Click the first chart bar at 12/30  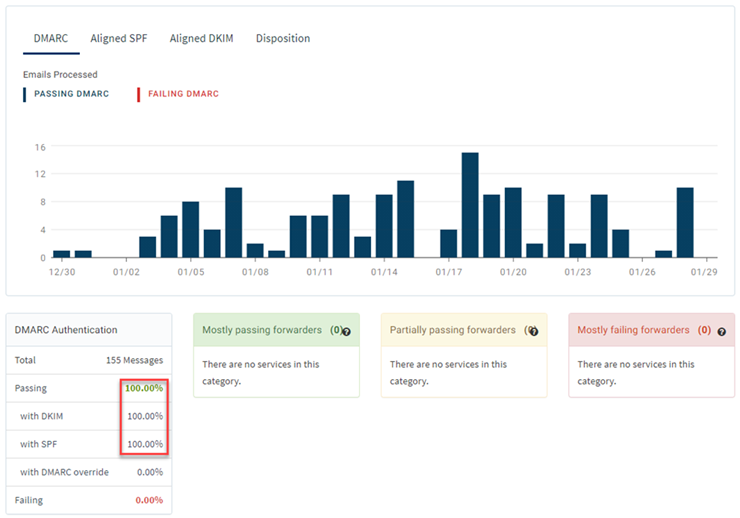click(62, 254)
